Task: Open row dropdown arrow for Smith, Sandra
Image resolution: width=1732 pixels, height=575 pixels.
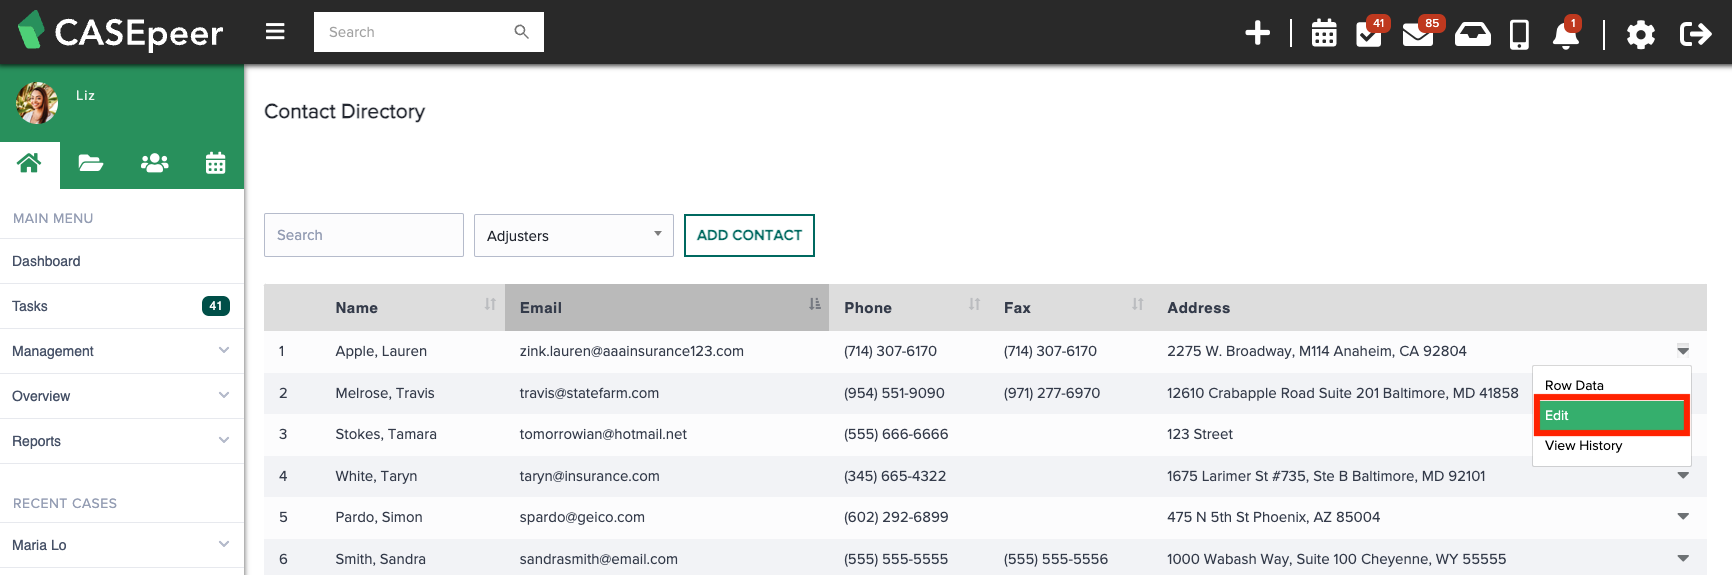Action: pyautogui.click(x=1683, y=559)
